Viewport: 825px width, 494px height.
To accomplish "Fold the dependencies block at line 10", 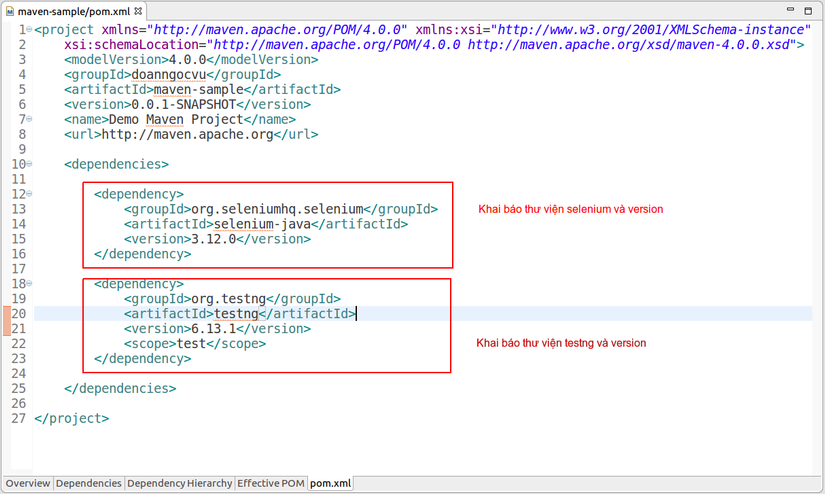I will (29, 164).
